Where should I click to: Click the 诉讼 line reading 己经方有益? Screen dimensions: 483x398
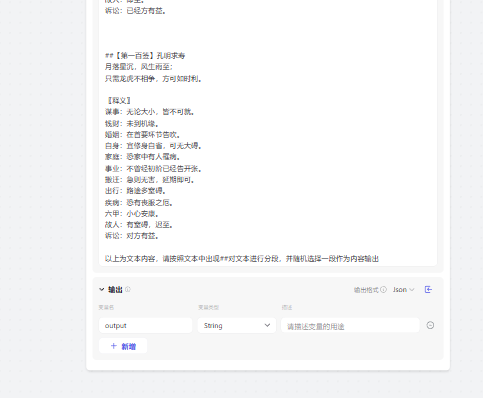[135, 11]
